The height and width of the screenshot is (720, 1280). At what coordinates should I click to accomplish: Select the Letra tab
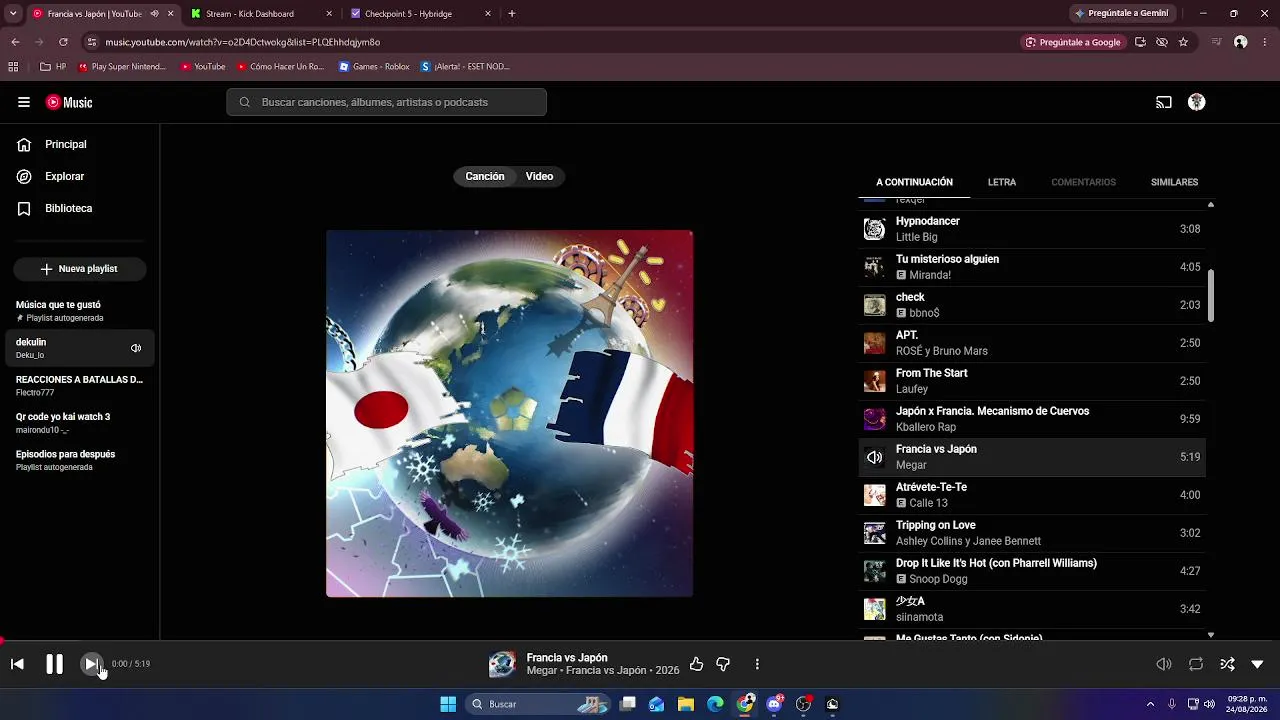1002,182
